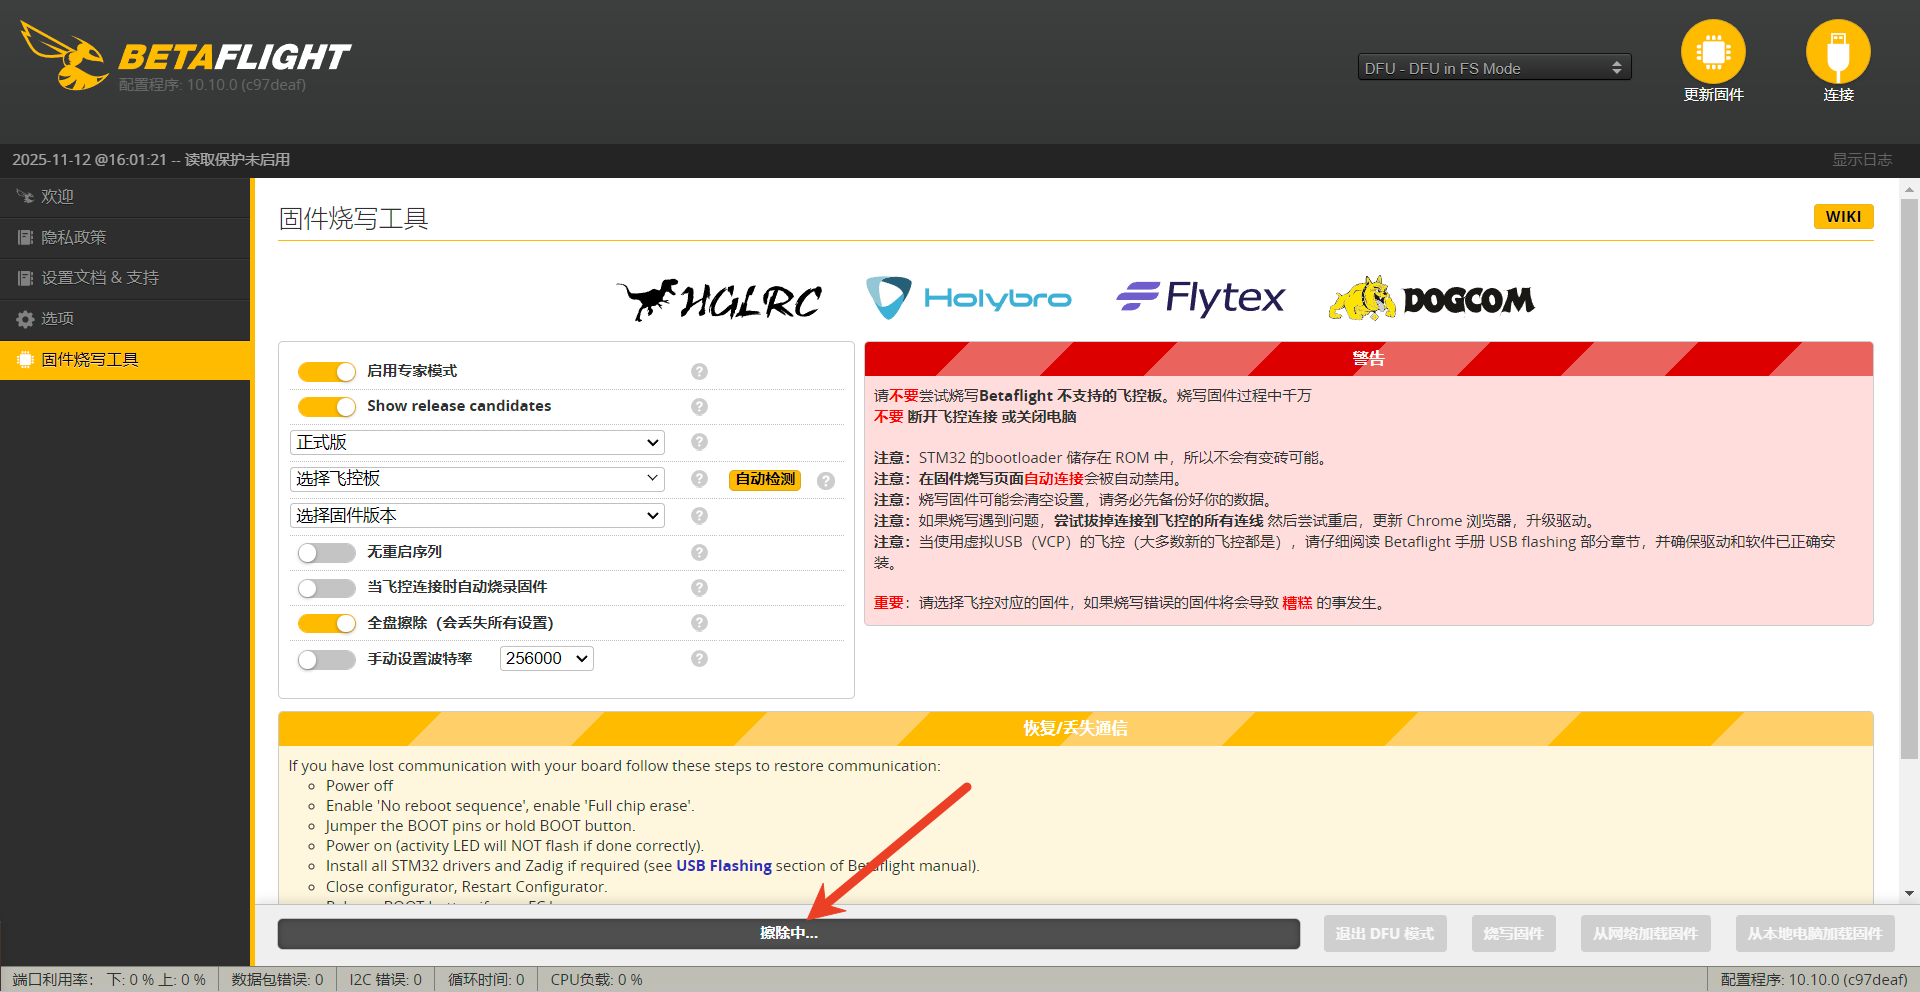Image resolution: width=1920 pixels, height=992 pixels.
Task: Click help icon next to auto-detect button
Action: (x=825, y=481)
